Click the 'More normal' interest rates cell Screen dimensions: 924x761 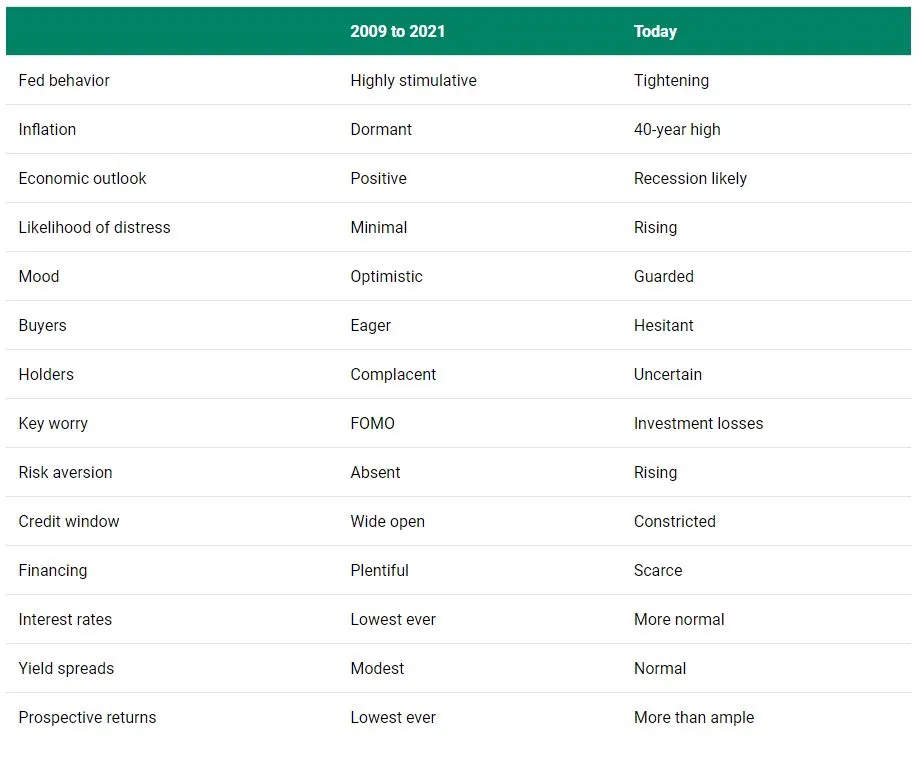(679, 619)
